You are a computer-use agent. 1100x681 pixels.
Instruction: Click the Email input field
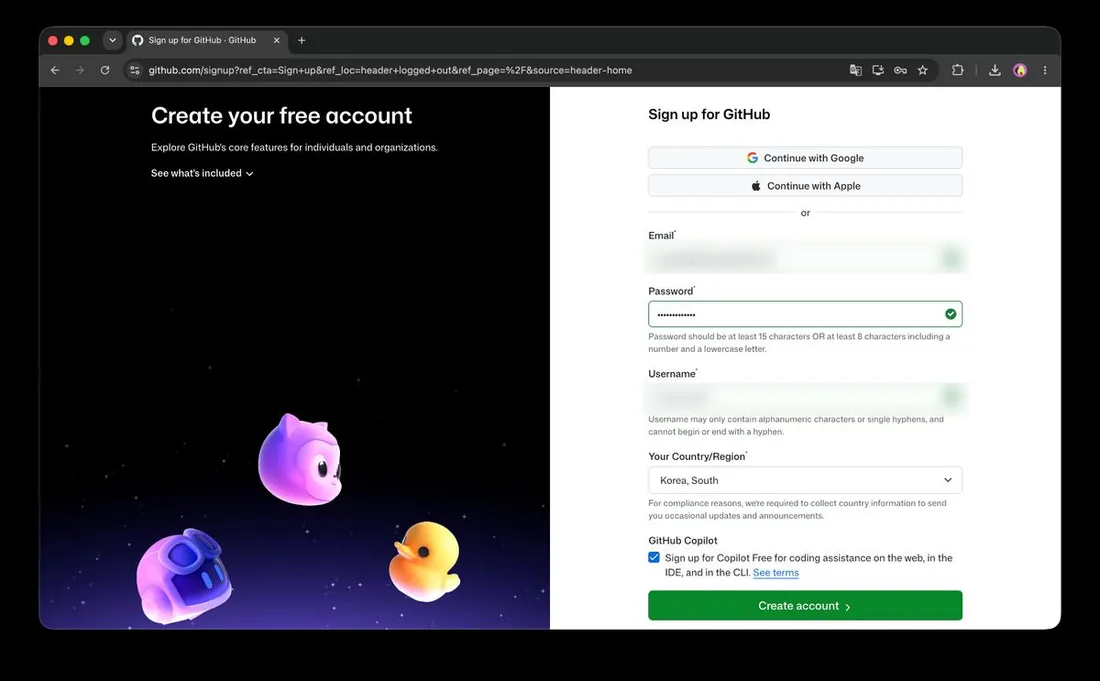tap(805, 259)
